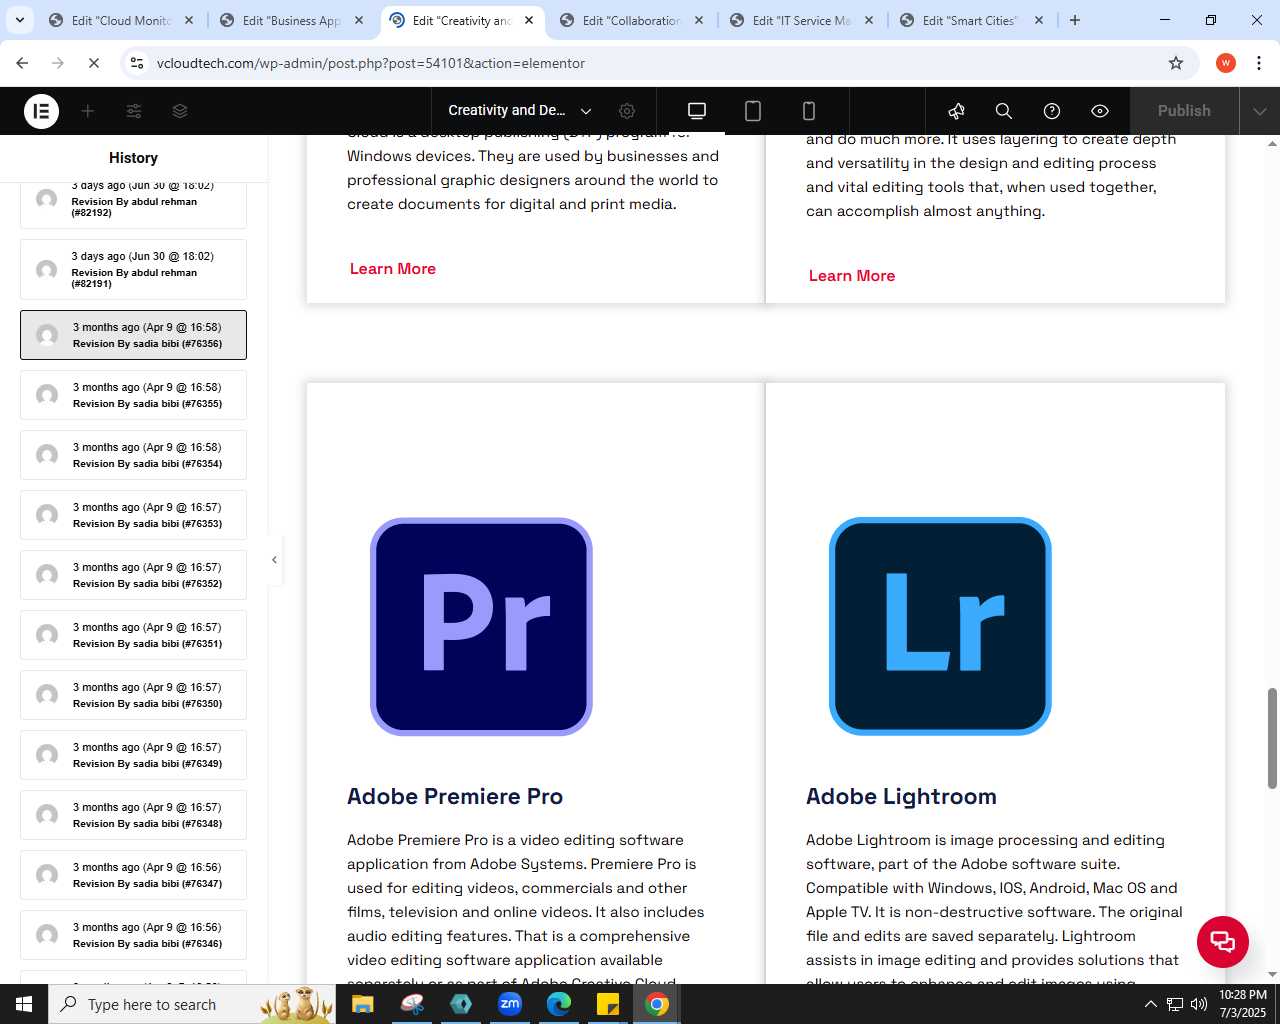This screenshot has height=1024, width=1280.
Task: Switch to Desktop responsive view
Action: pyautogui.click(x=697, y=111)
